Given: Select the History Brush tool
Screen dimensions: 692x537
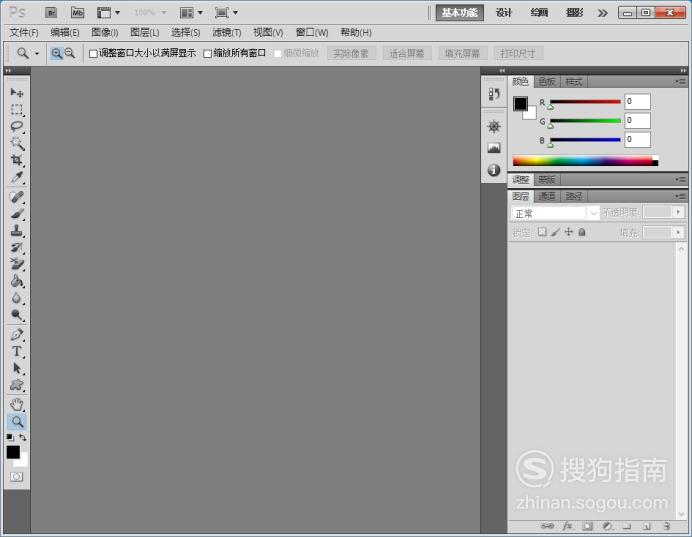Looking at the screenshot, I should click(x=17, y=248).
